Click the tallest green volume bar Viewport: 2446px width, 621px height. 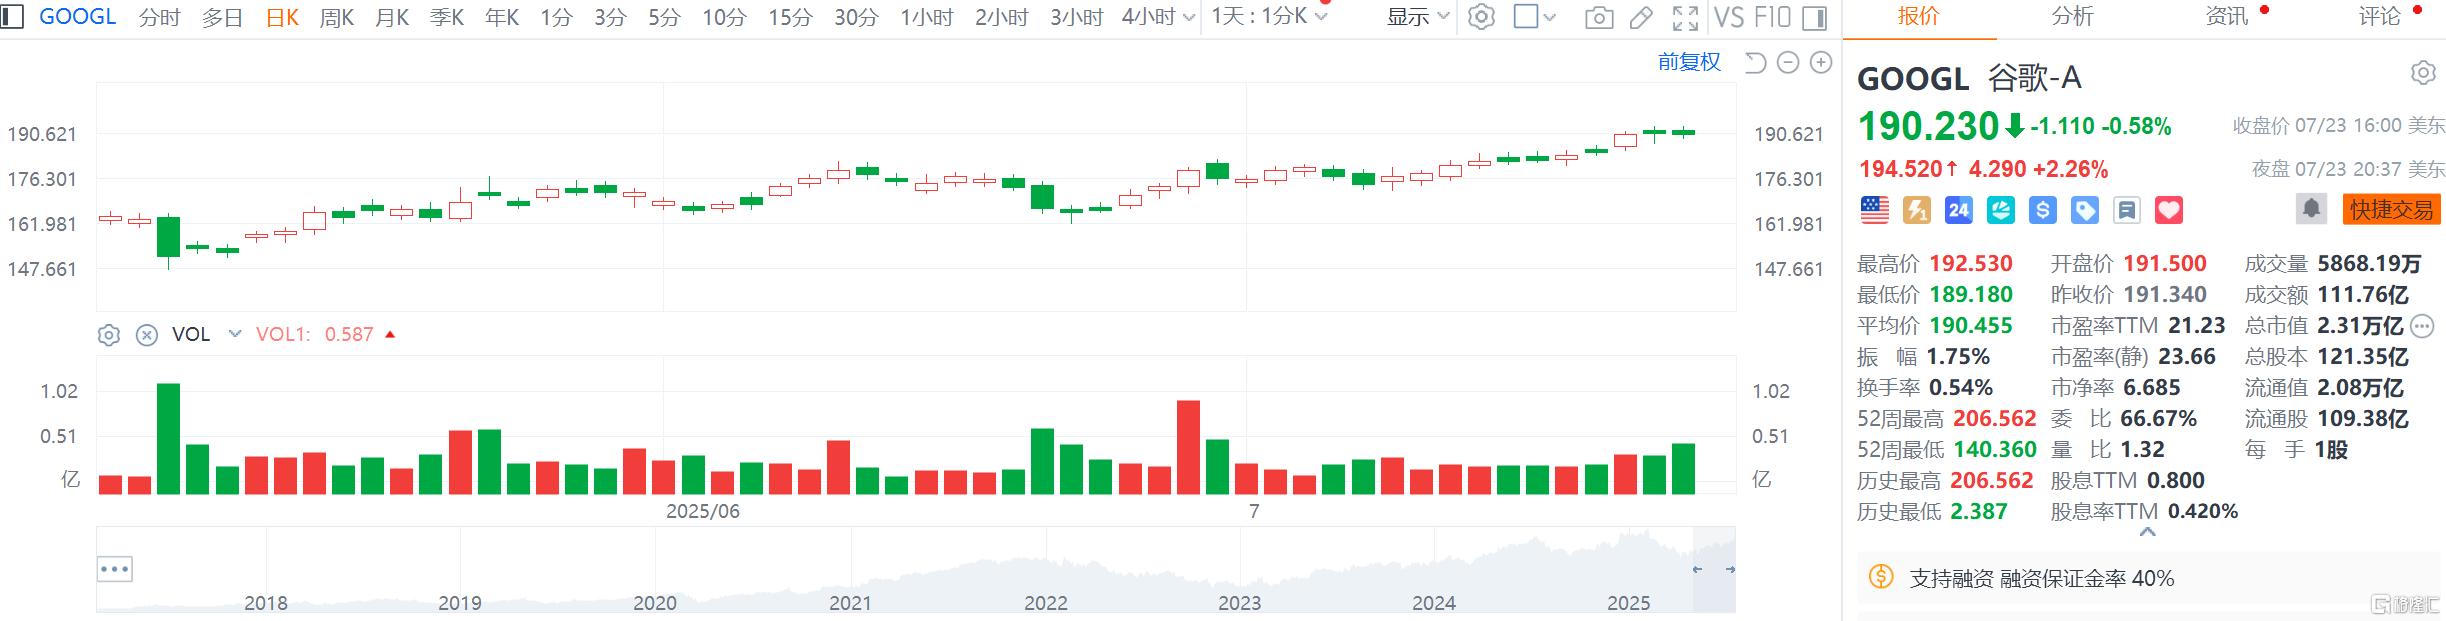168,439
